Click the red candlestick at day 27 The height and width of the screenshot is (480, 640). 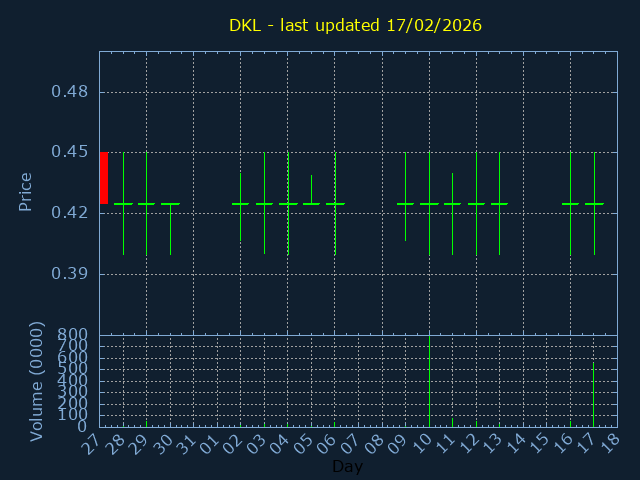click(103, 178)
